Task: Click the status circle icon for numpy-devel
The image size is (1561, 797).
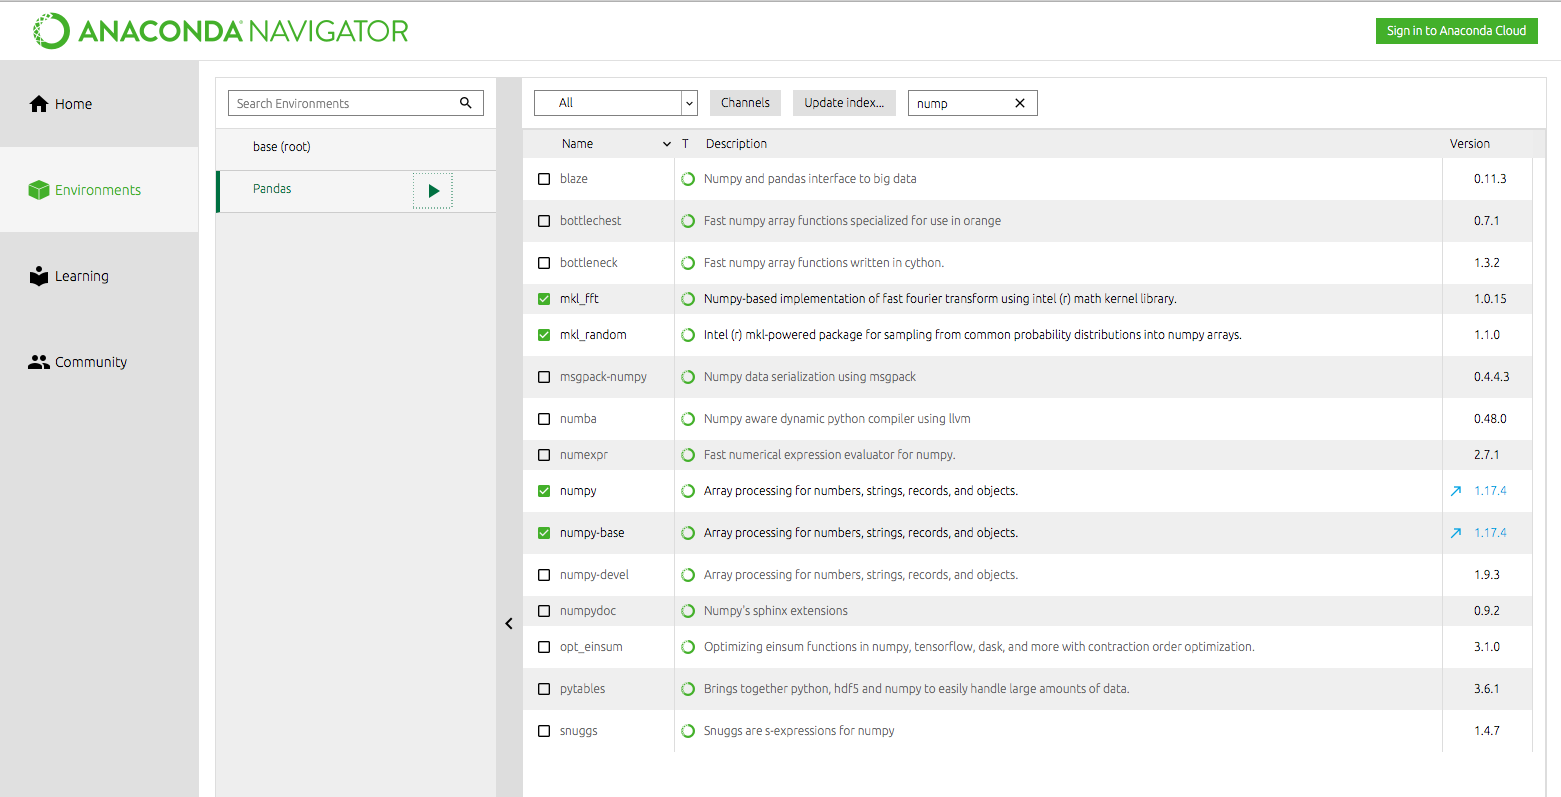Action: [688, 575]
